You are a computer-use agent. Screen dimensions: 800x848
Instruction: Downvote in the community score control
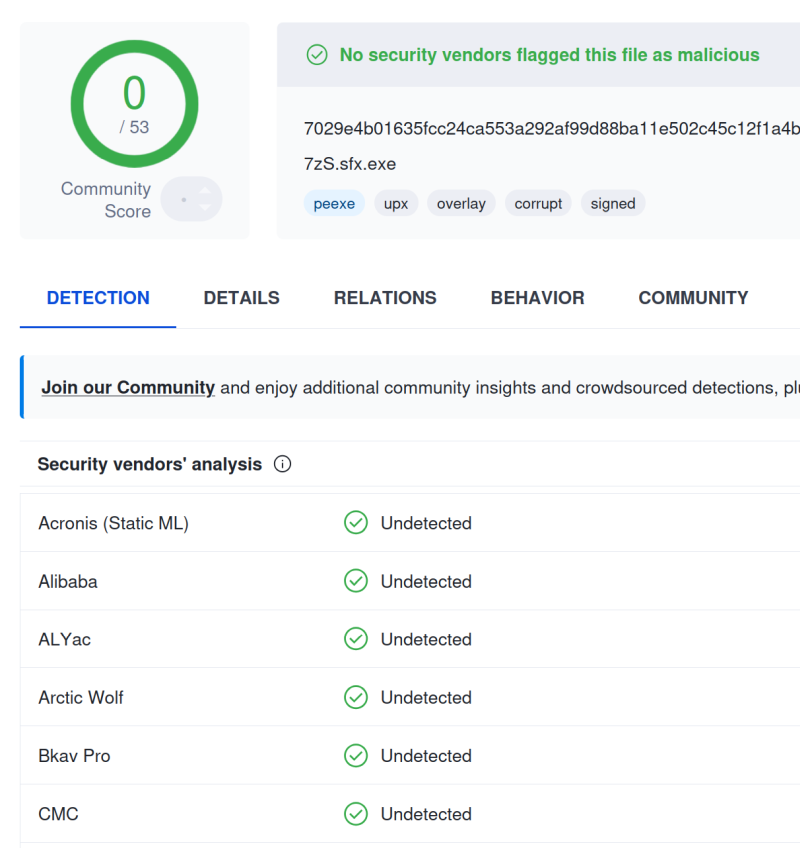204,207
